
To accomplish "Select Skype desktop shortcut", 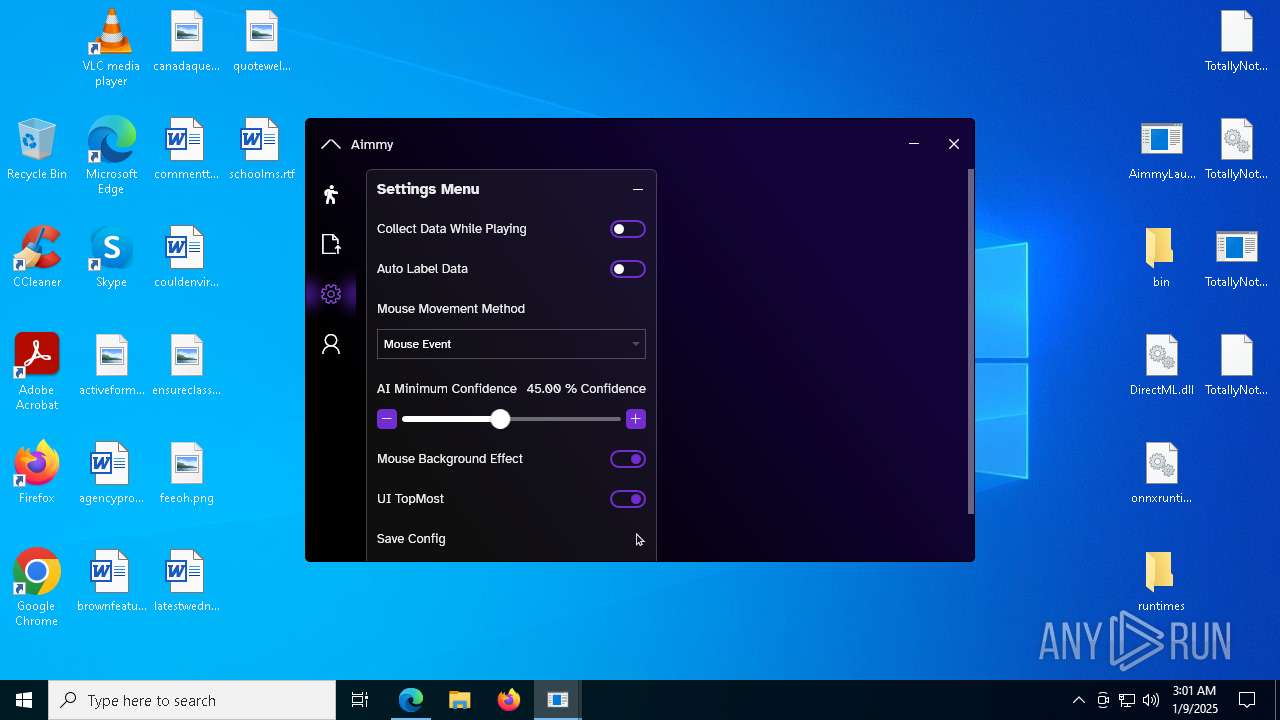I will [111, 256].
